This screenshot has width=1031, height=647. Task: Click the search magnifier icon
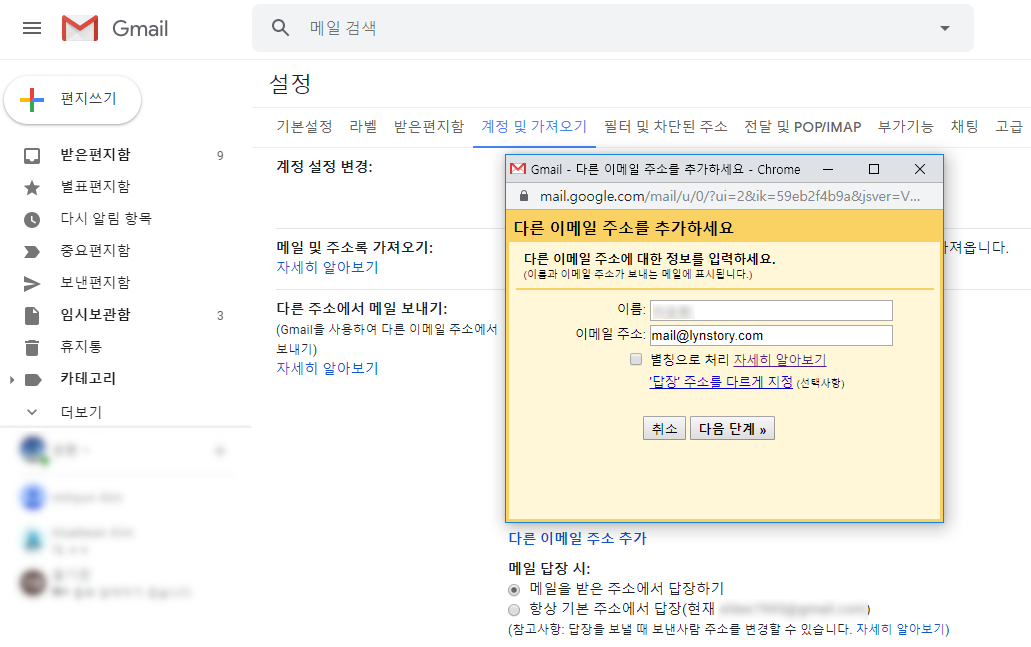281,28
